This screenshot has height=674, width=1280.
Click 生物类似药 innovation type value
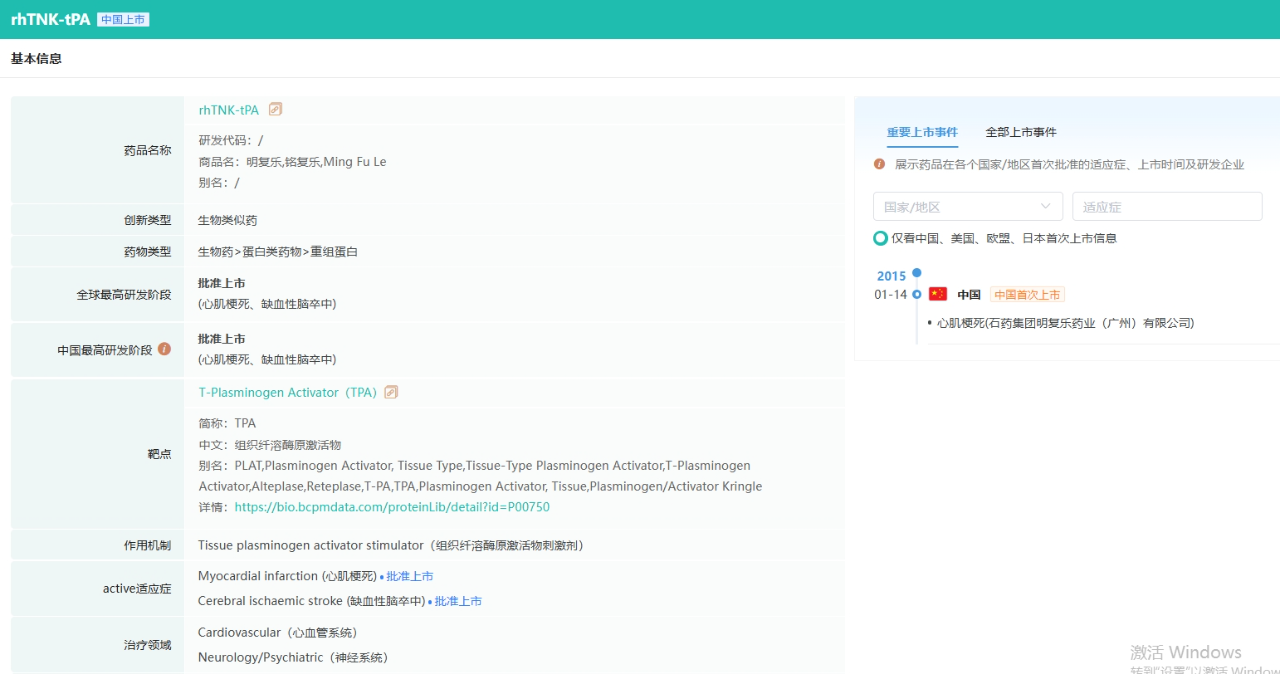tap(227, 220)
